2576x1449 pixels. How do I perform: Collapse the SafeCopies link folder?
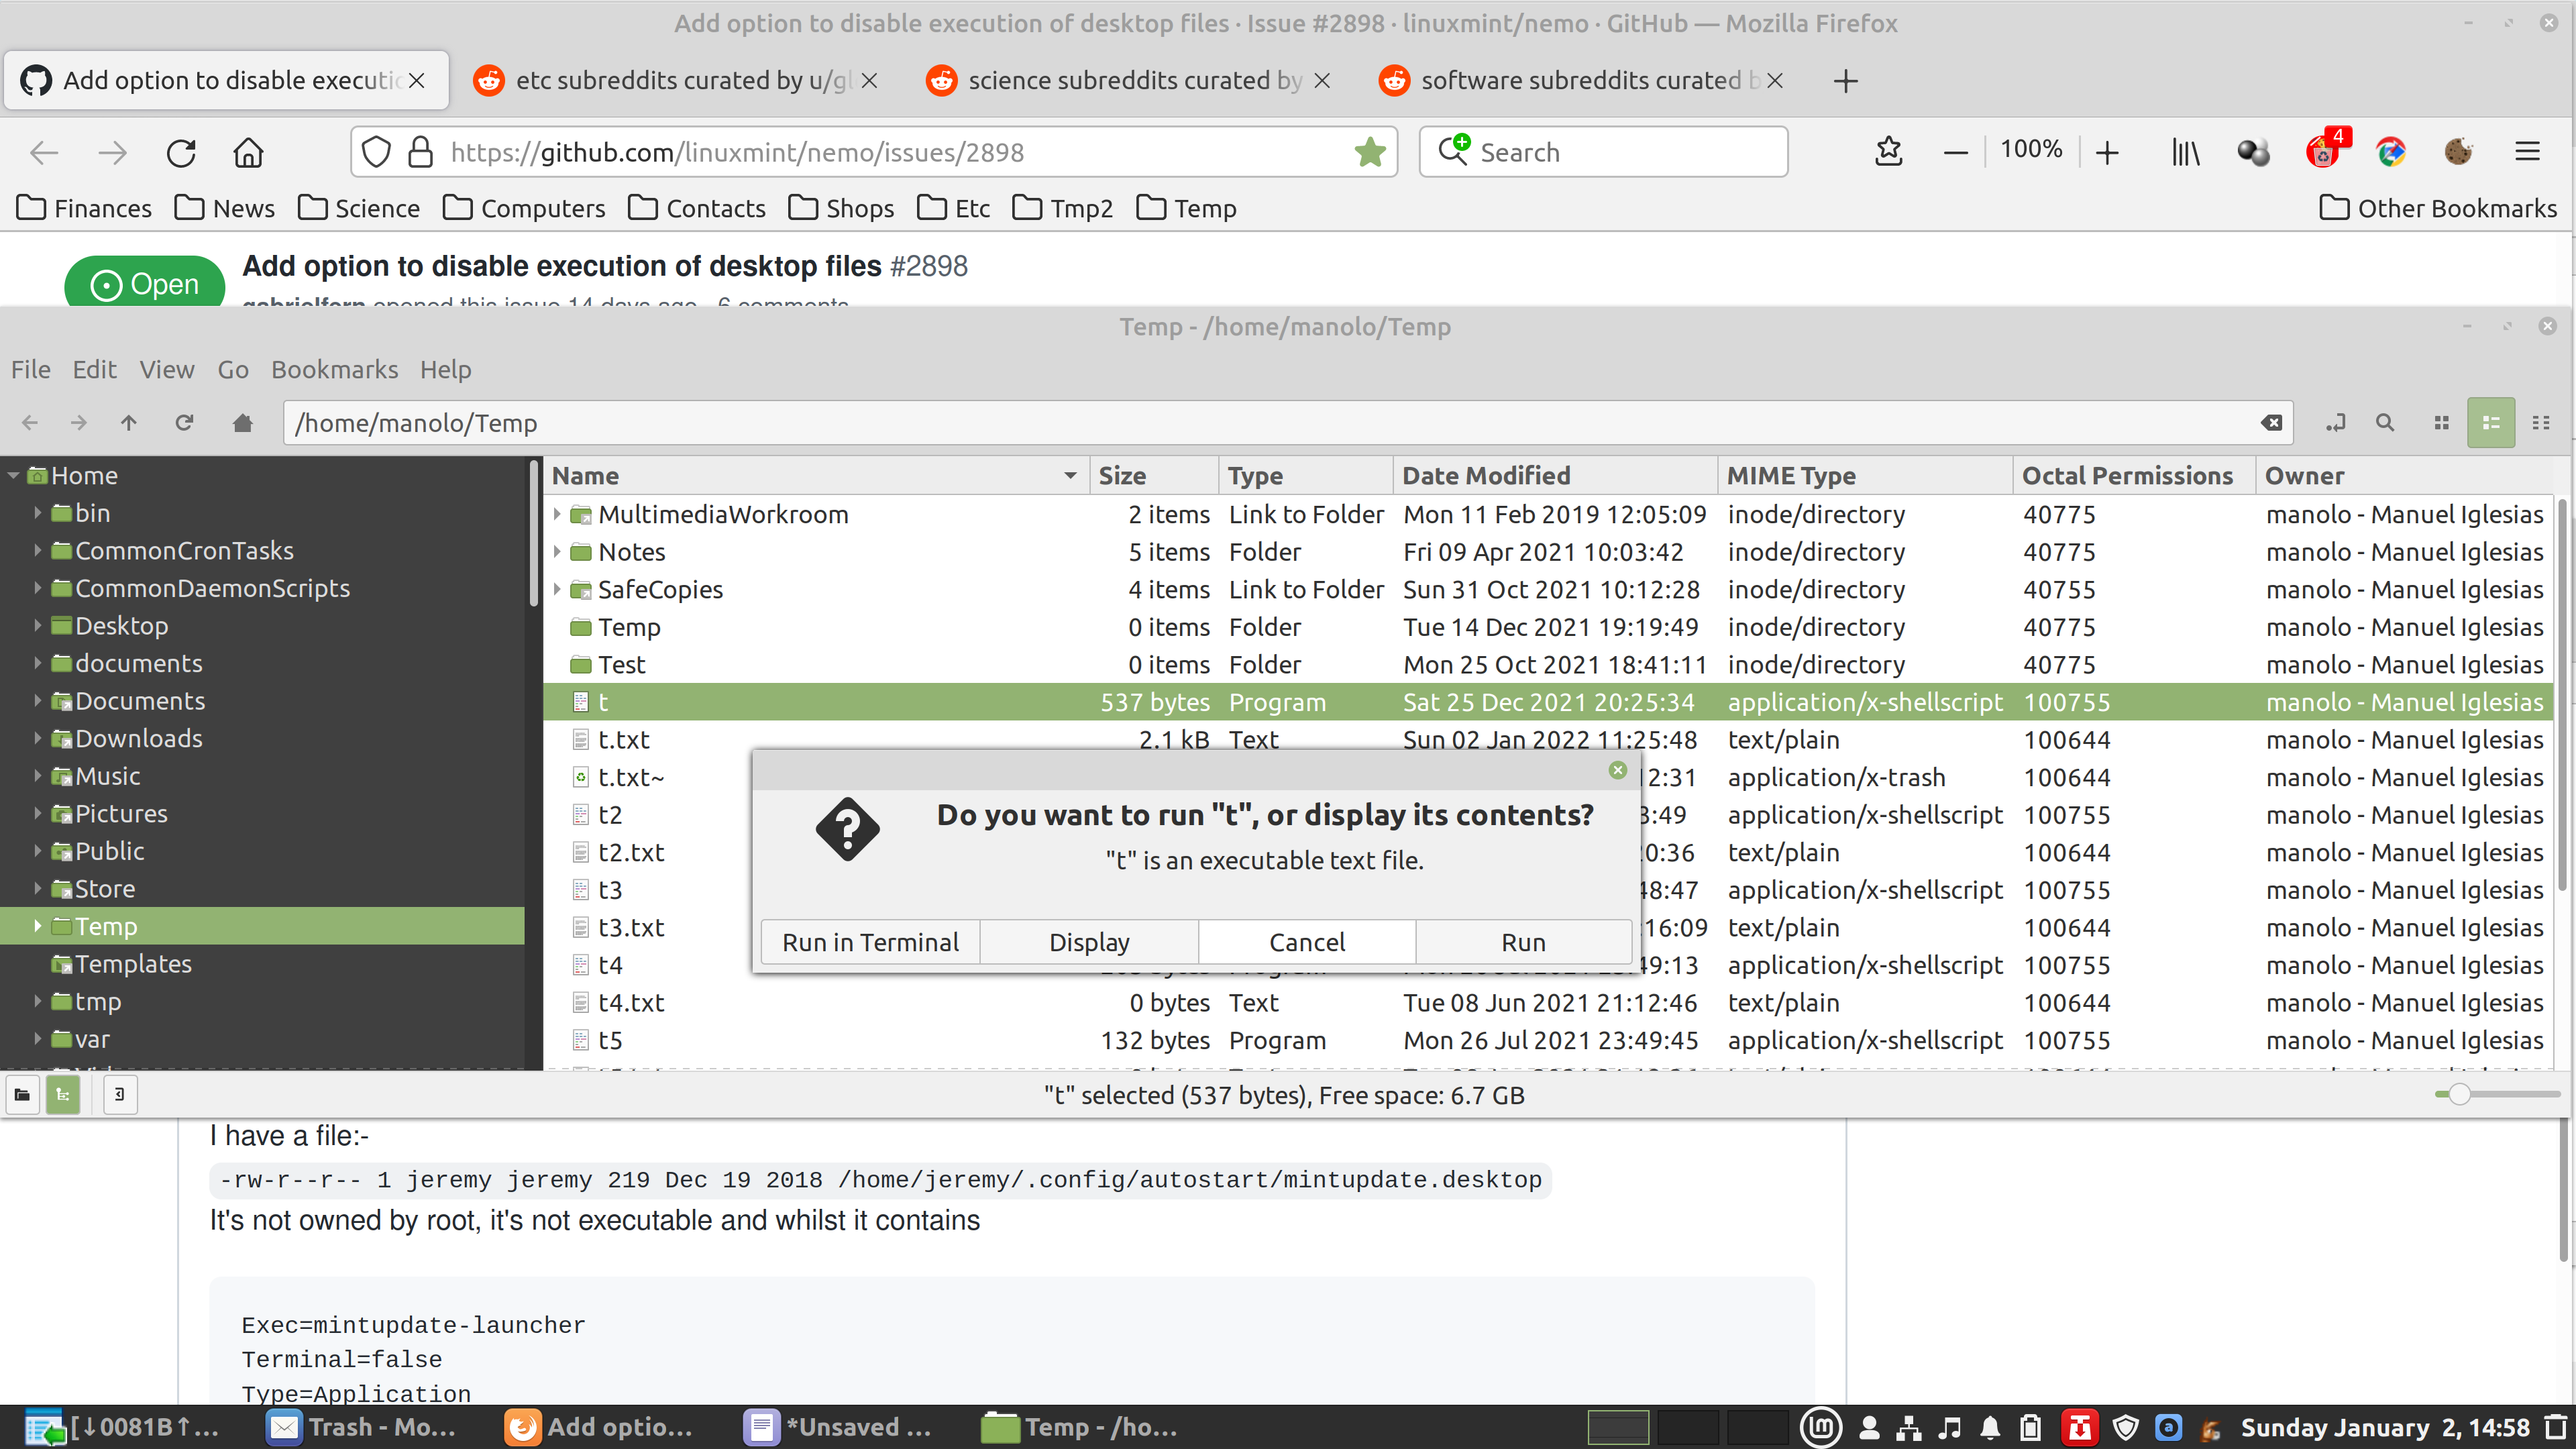[x=557, y=589]
